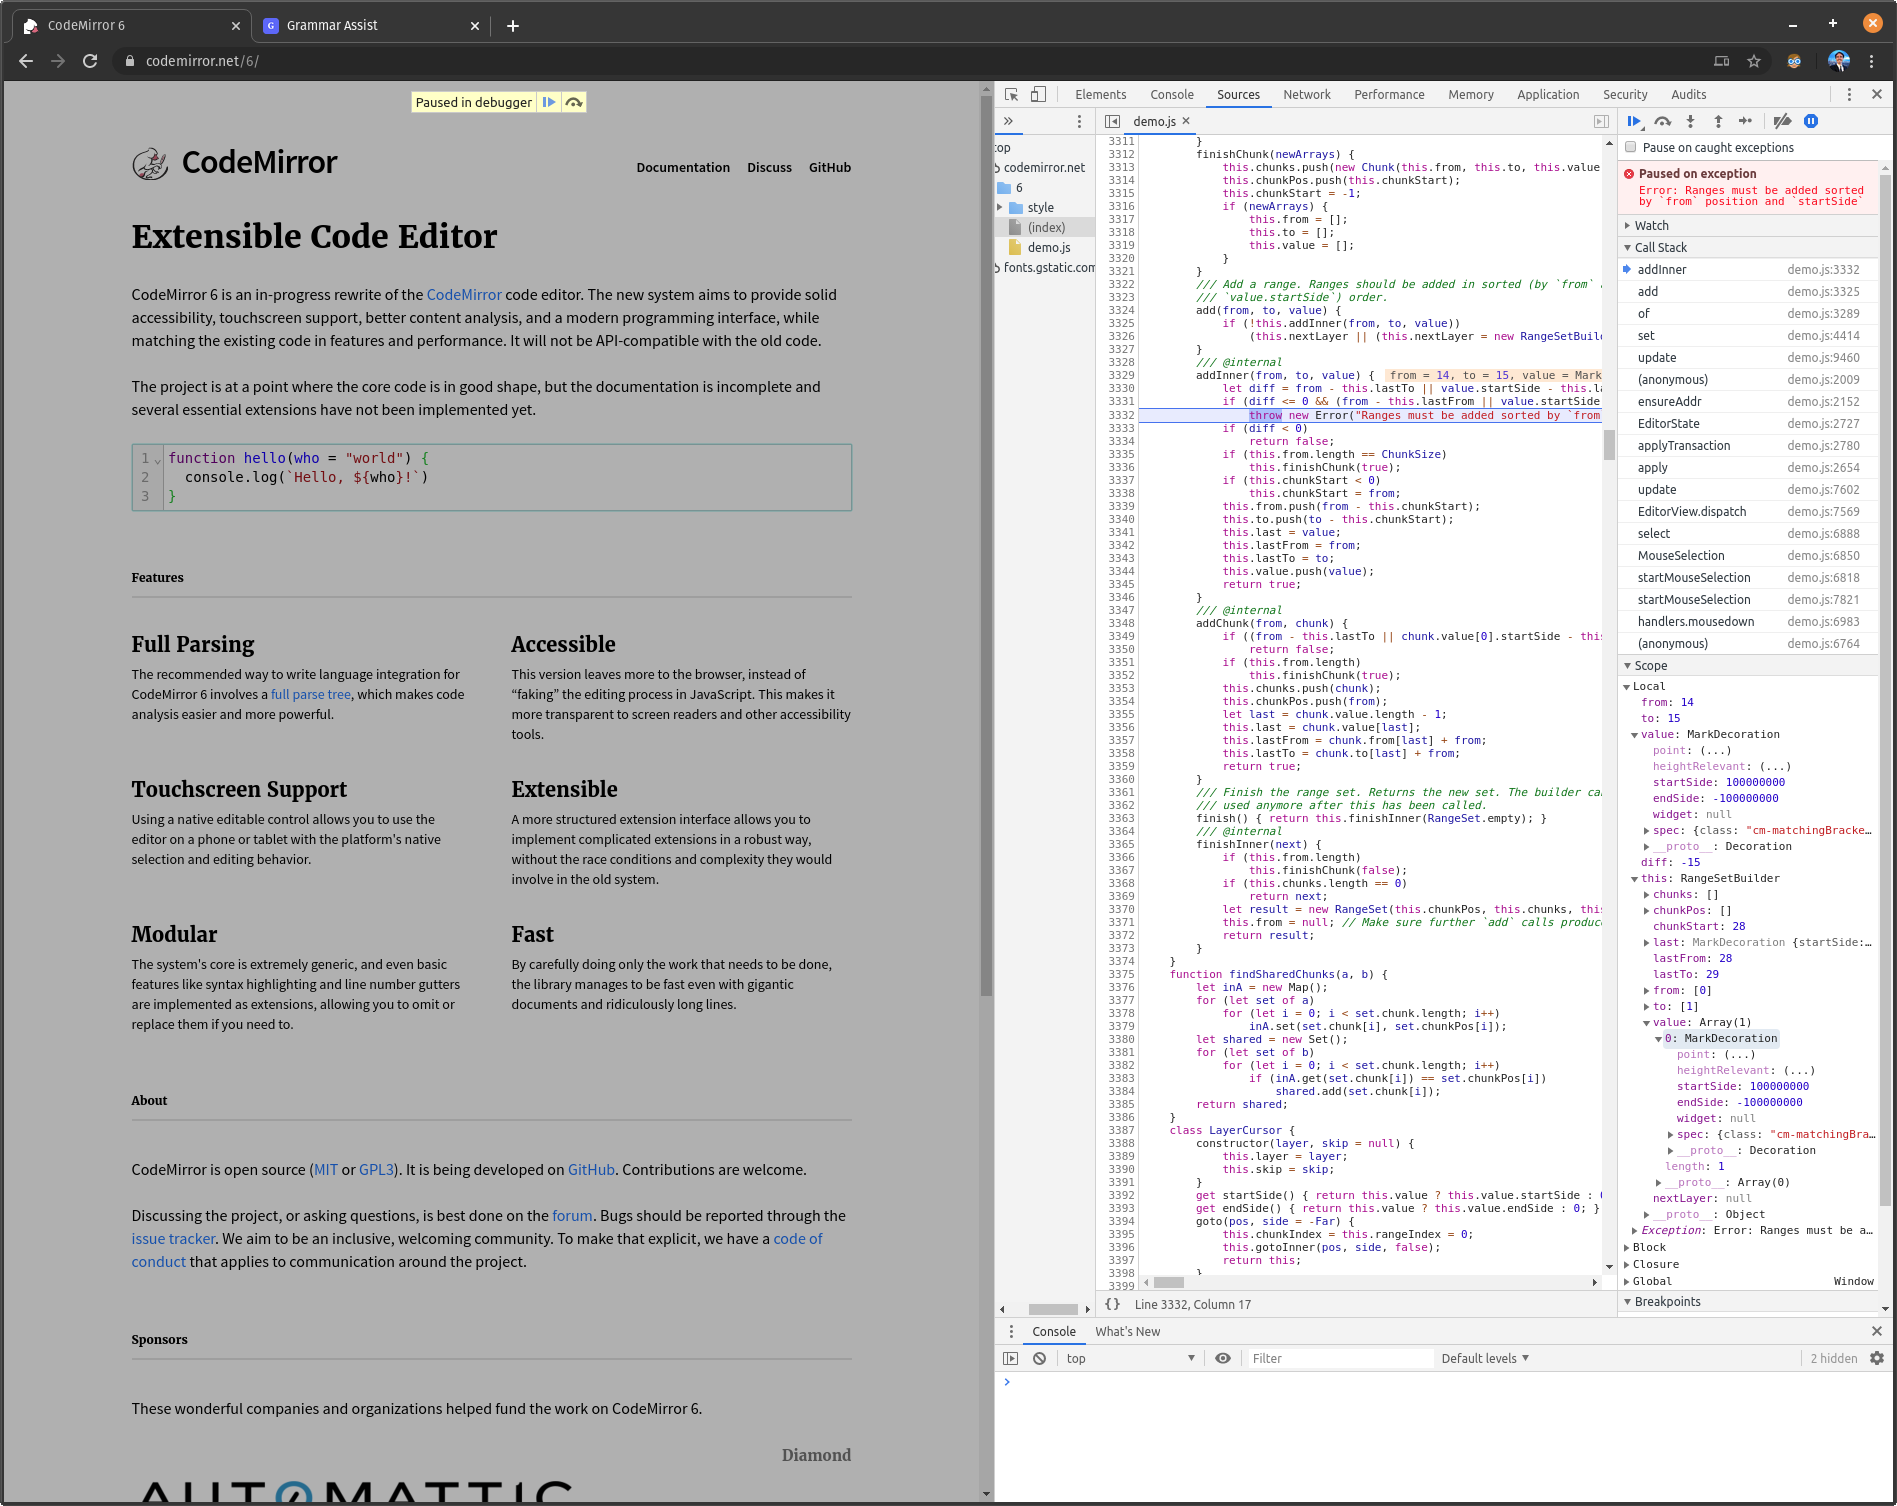Viewport: 1897px width, 1506px height.
Task: Open the What's New tab
Action: click(1128, 1331)
